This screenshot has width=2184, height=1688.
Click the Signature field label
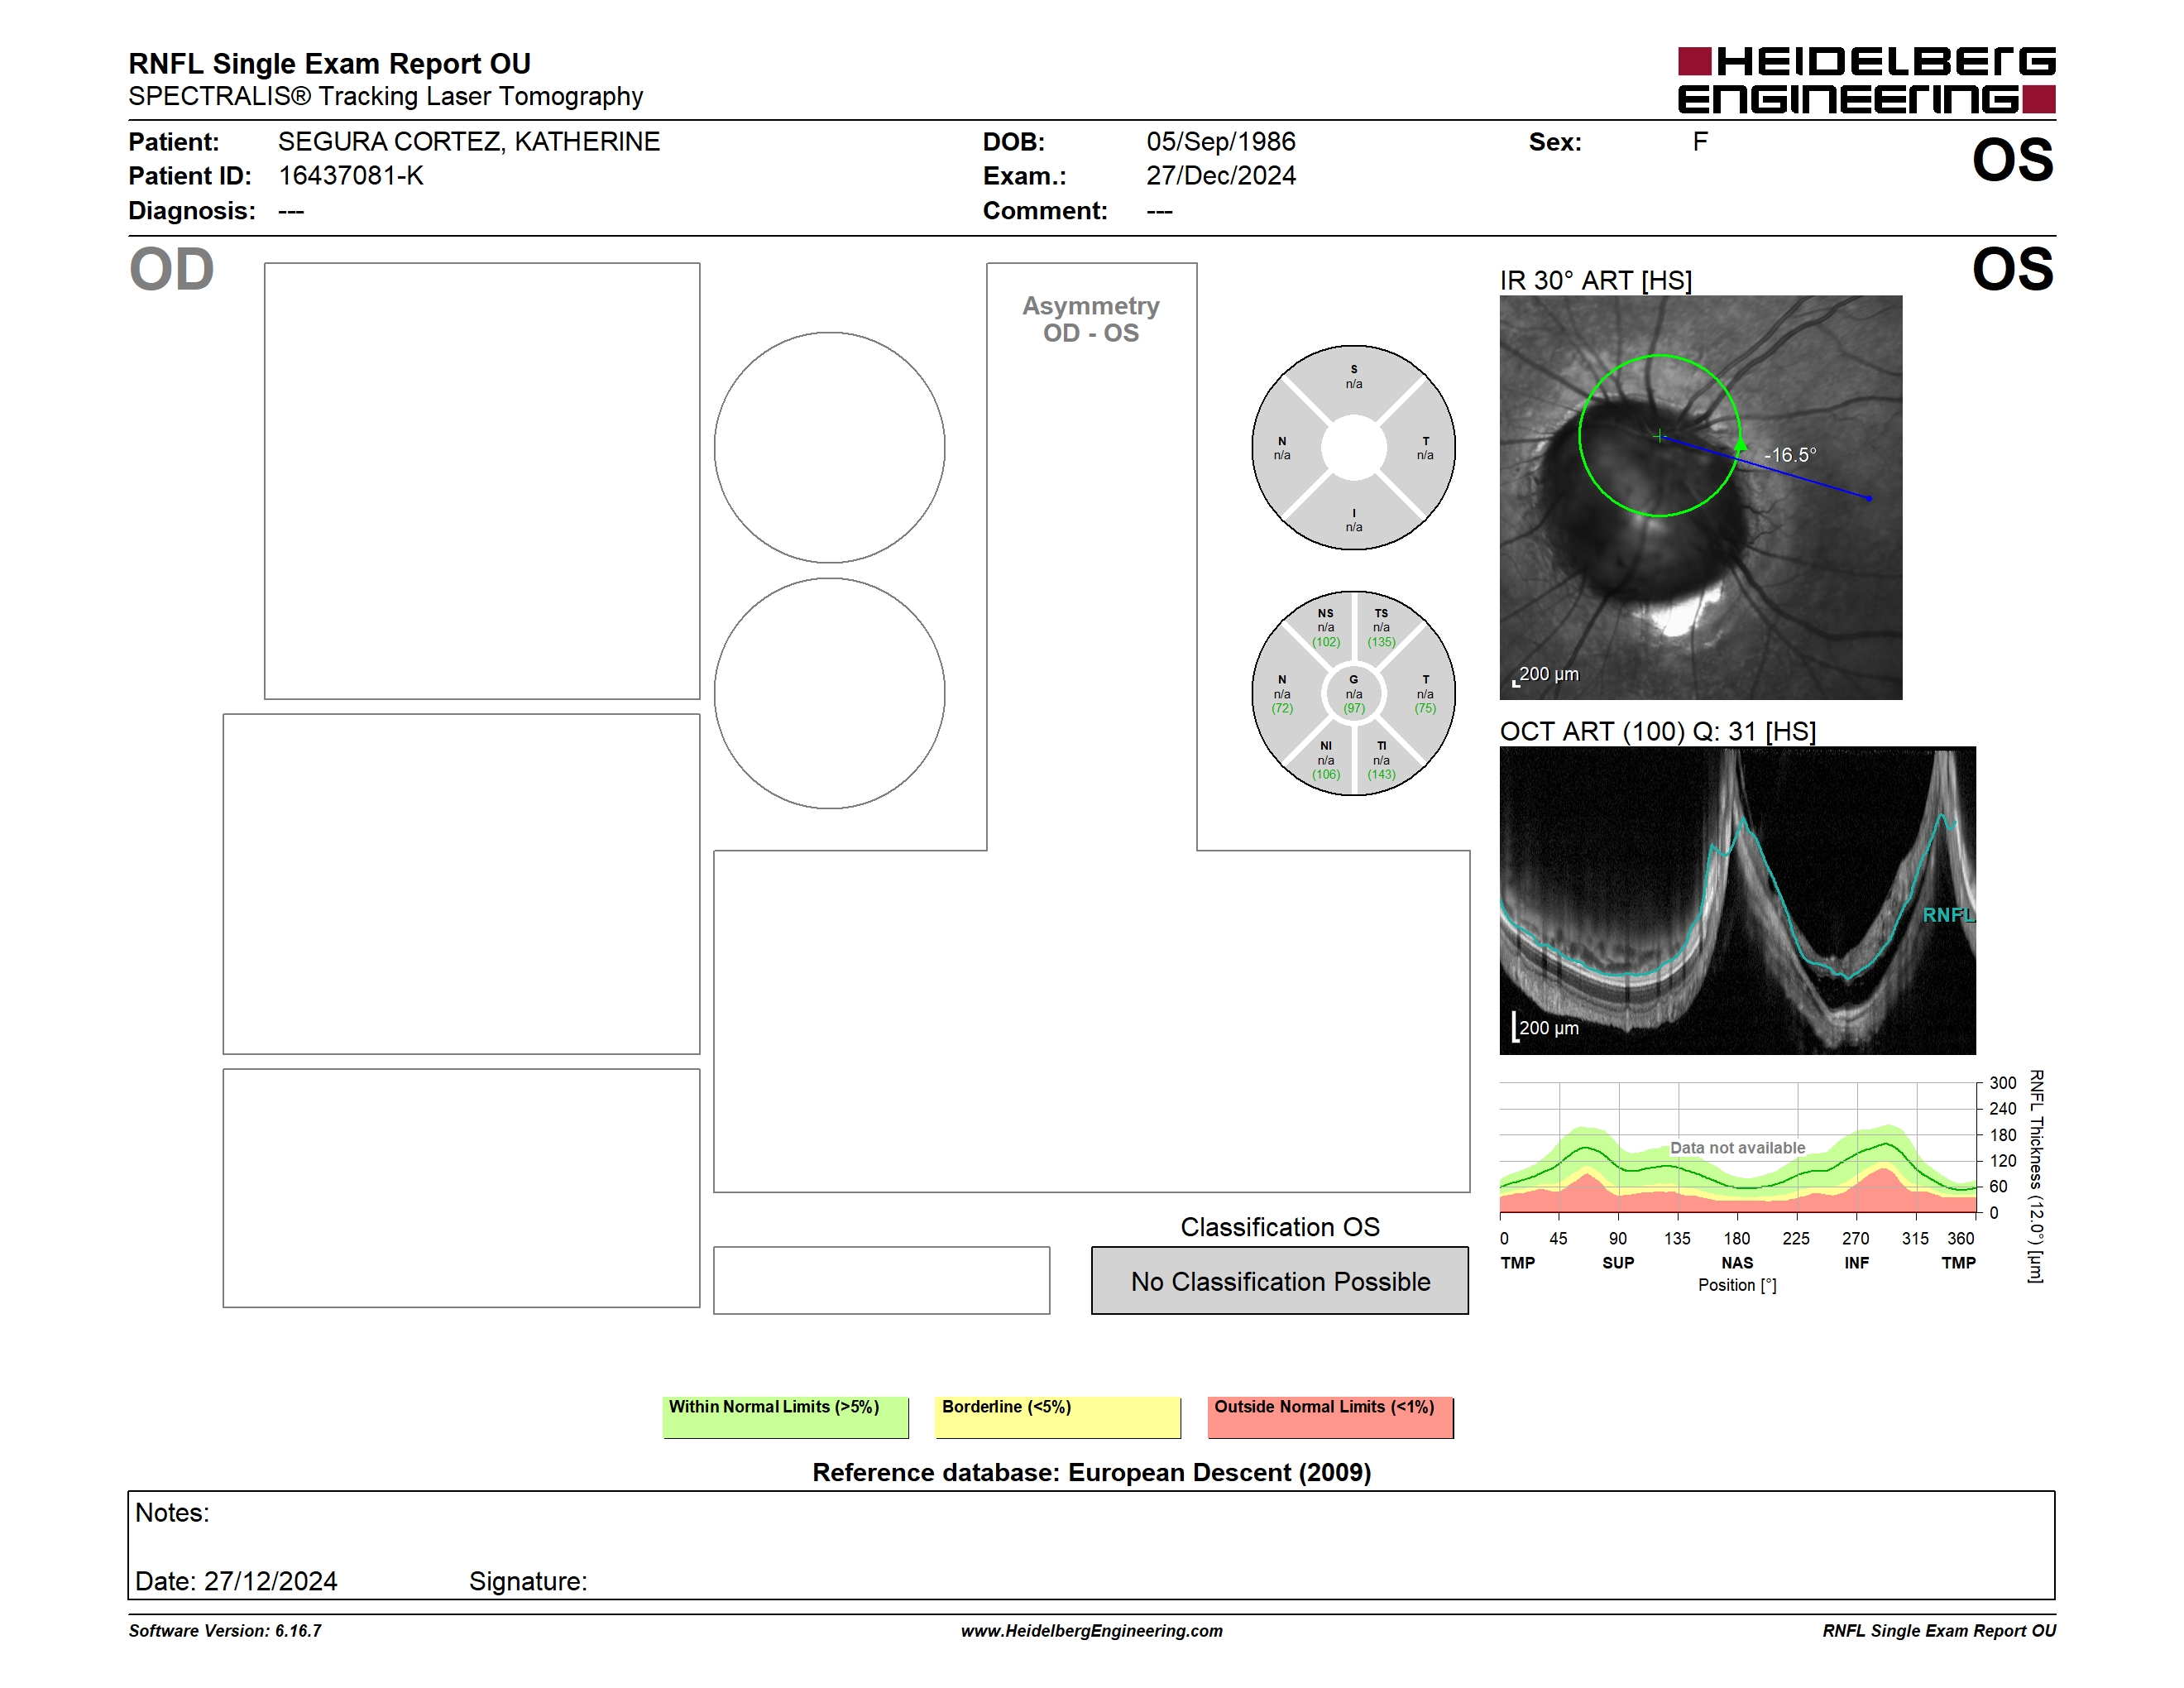(528, 1581)
